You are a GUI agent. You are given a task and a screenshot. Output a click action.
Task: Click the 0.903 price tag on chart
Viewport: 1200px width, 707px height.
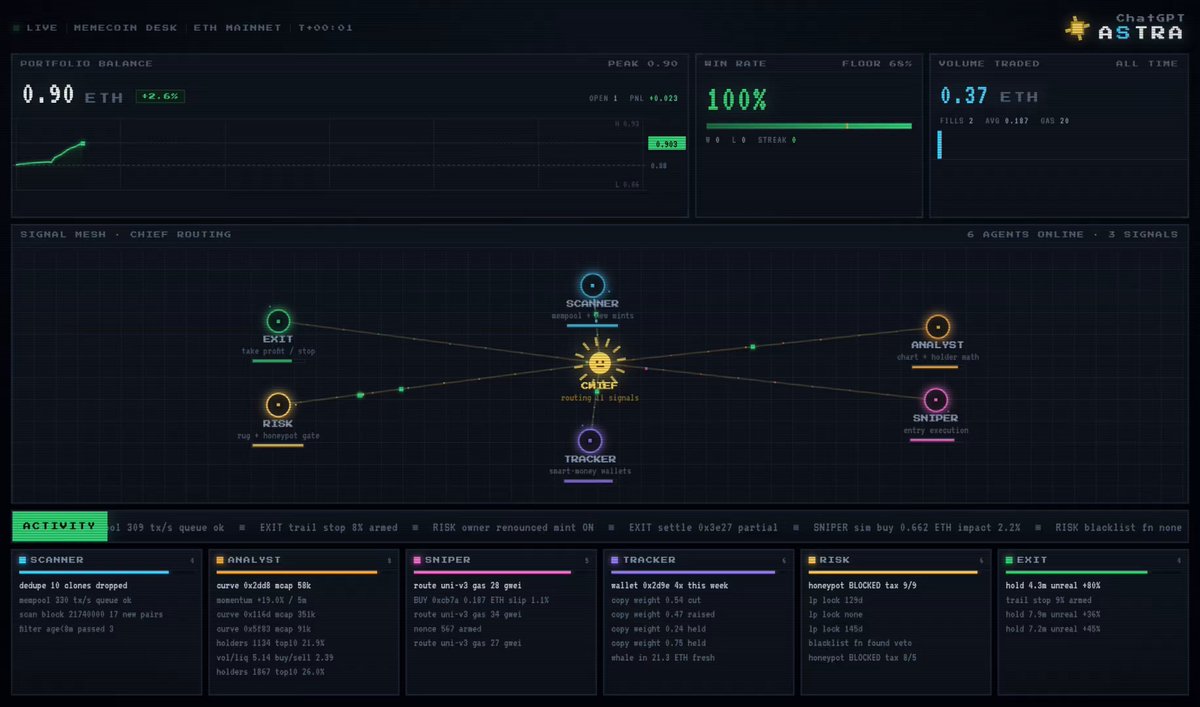[x=666, y=144]
